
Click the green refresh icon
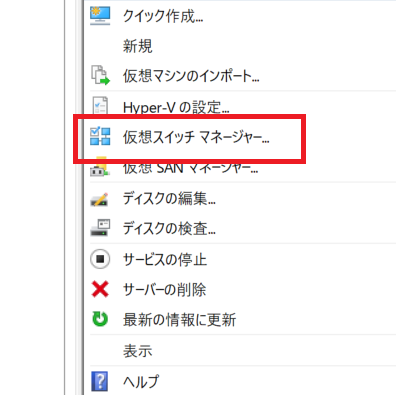coord(100,319)
